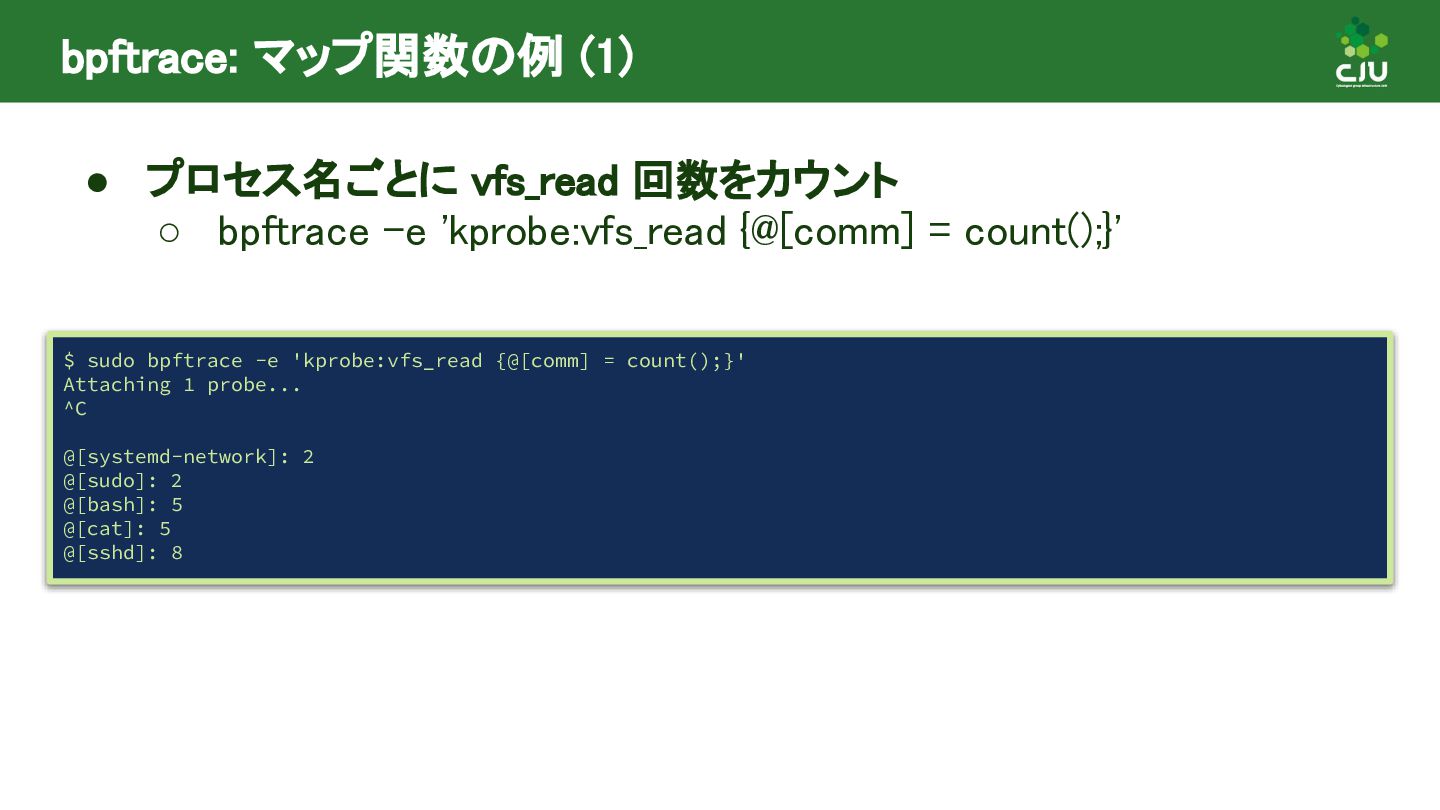
Task: Select the slide title 'bpftrace: マップ関数の例 (1)'
Action: coord(347,58)
